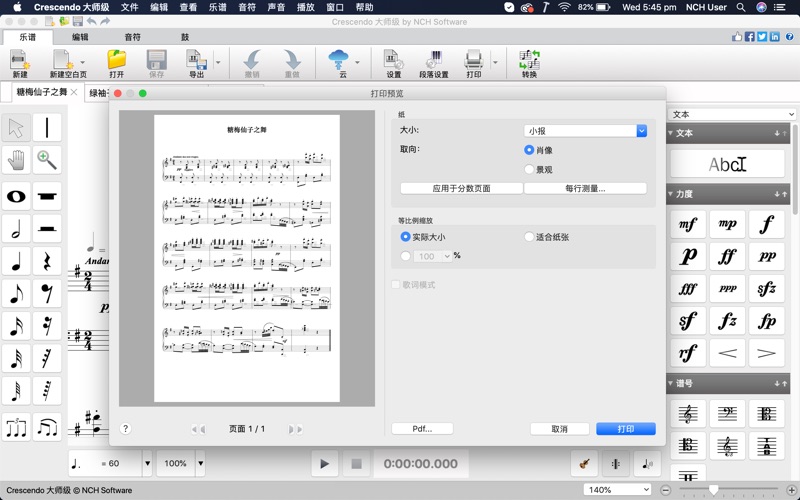
Task: Click the Pdf... button
Action: pyautogui.click(x=421, y=429)
